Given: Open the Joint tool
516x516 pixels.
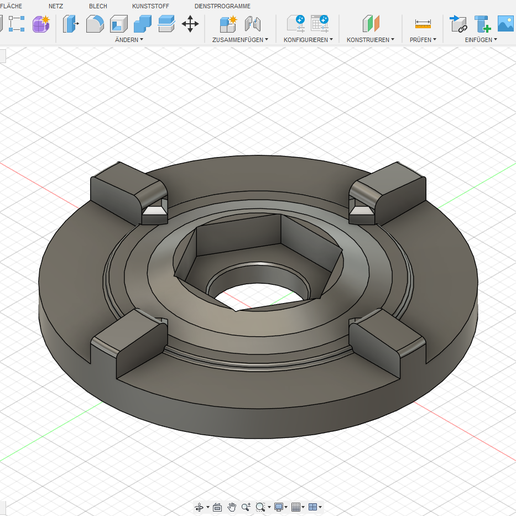Looking at the screenshot, I should click(x=253, y=24).
